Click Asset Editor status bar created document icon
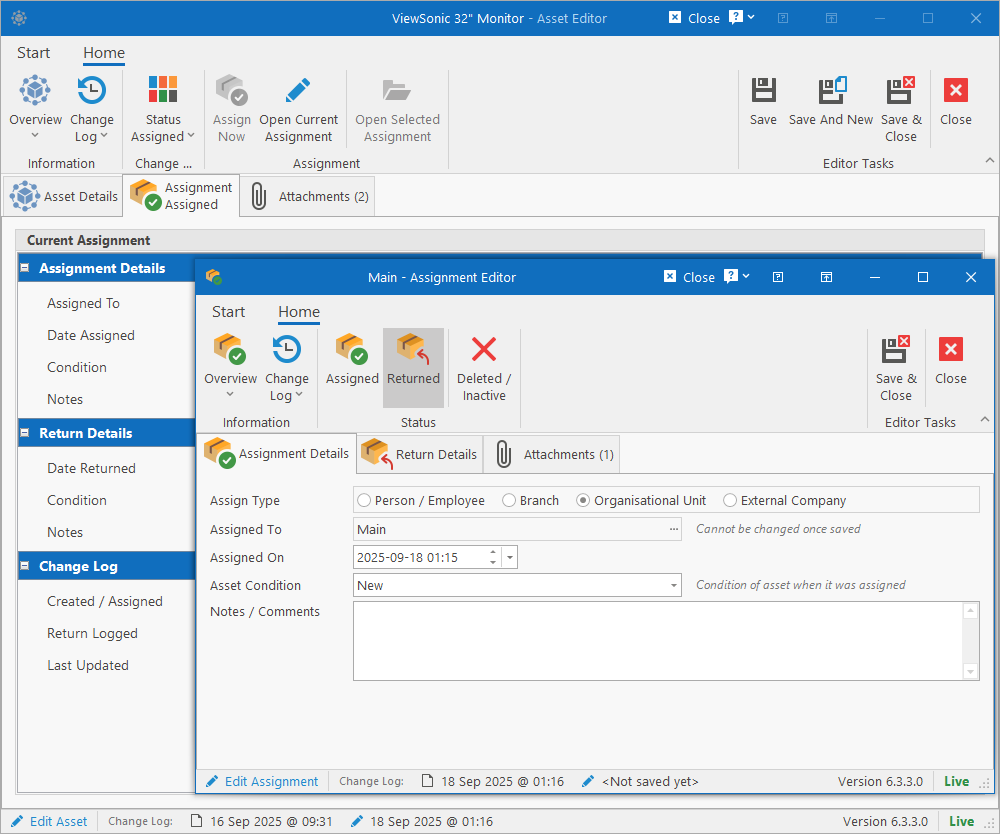Image resolution: width=1000 pixels, height=834 pixels. pos(197,821)
